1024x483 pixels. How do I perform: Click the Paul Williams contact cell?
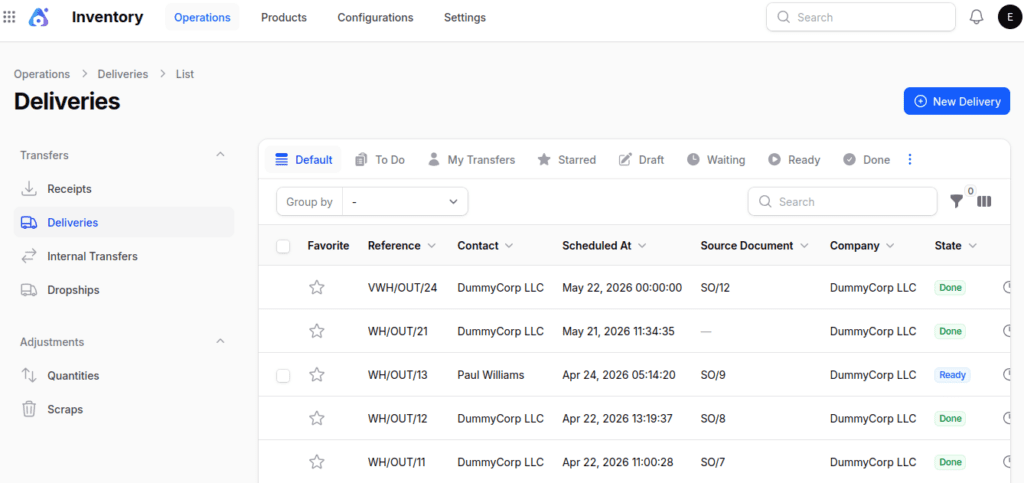tap(490, 375)
